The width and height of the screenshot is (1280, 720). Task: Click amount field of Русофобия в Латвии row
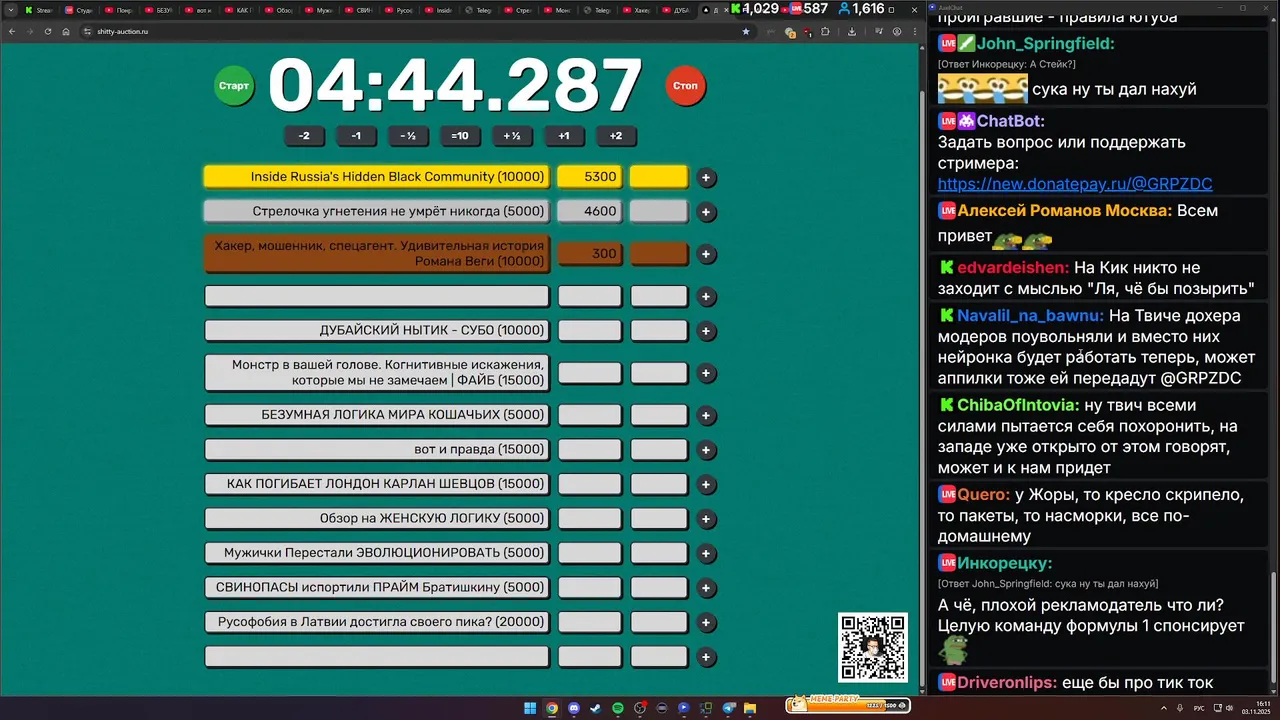click(x=589, y=622)
